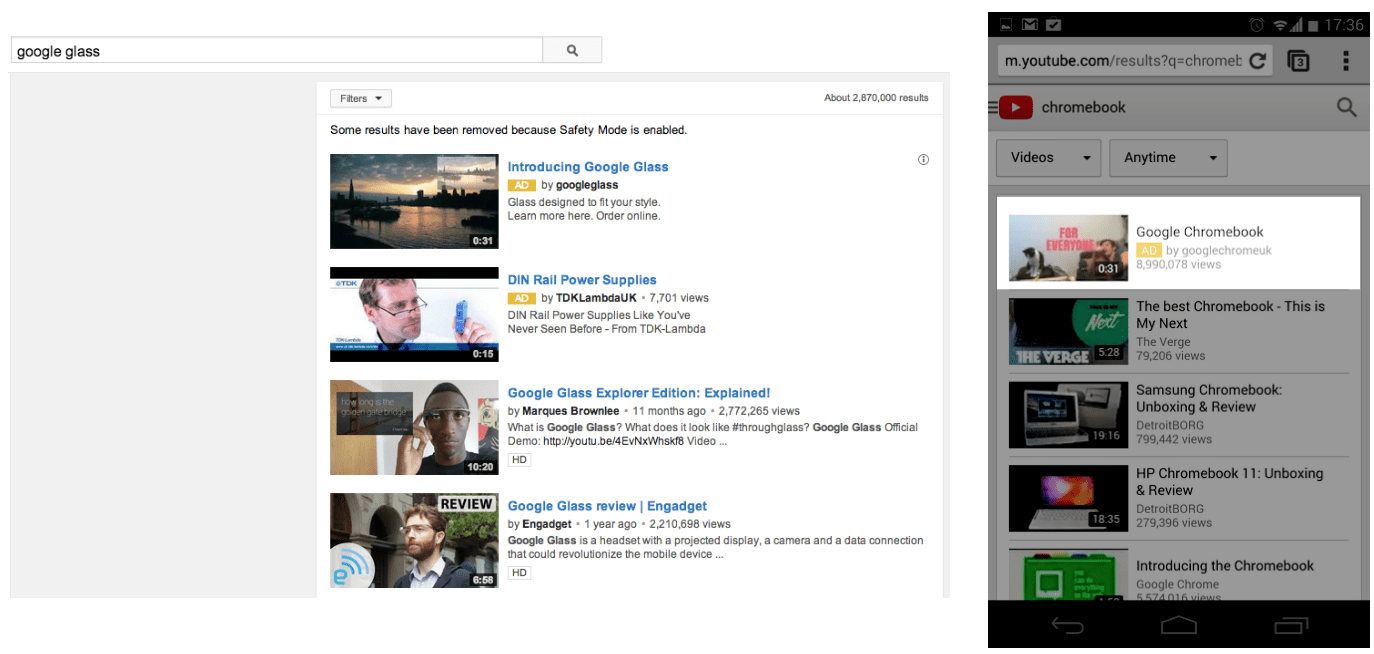Open the Introducing Google Glass link
Image resolution: width=1374 pixels, height=654 pixels.
[588, 167]
